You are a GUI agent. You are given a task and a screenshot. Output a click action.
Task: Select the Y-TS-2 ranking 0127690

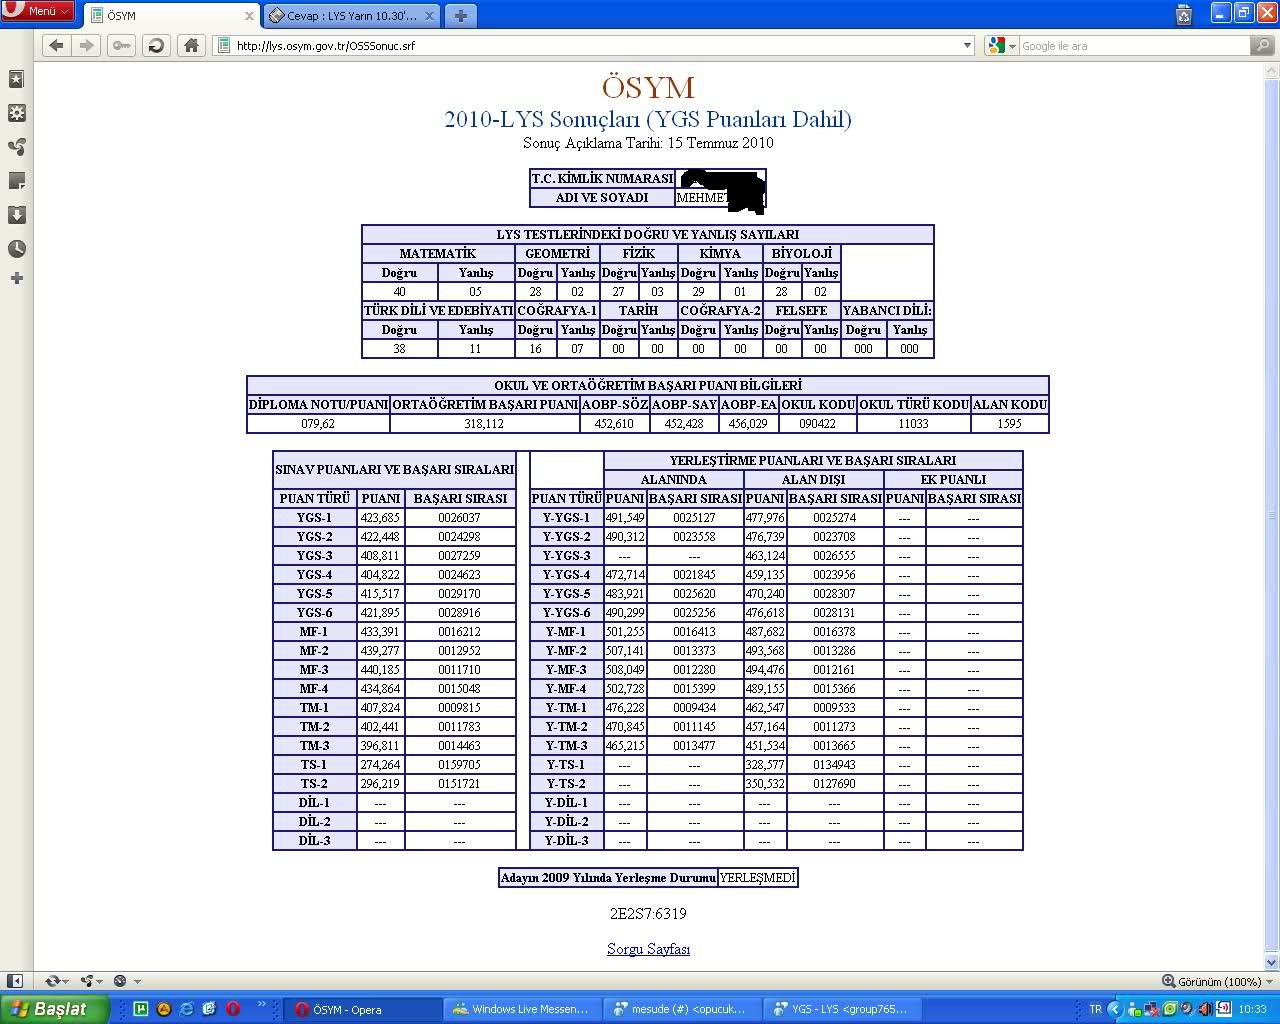pos(834,784)
